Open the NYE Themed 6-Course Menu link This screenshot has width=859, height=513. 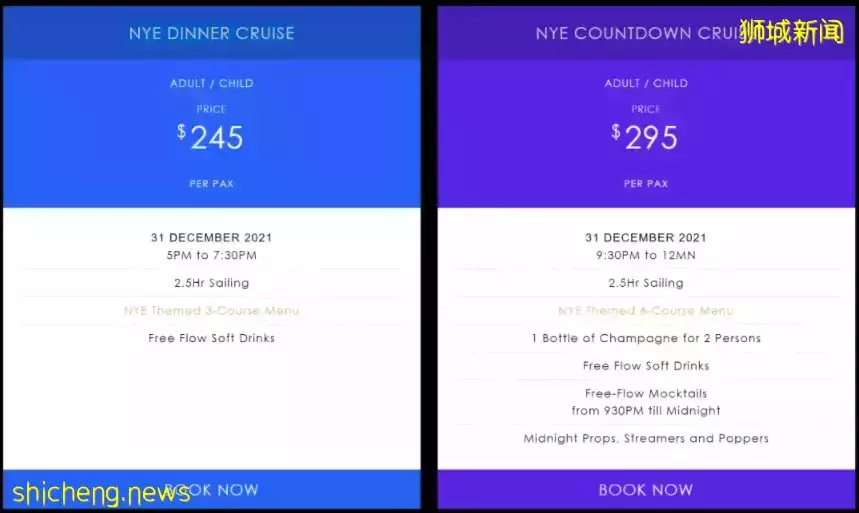(646, 310)
